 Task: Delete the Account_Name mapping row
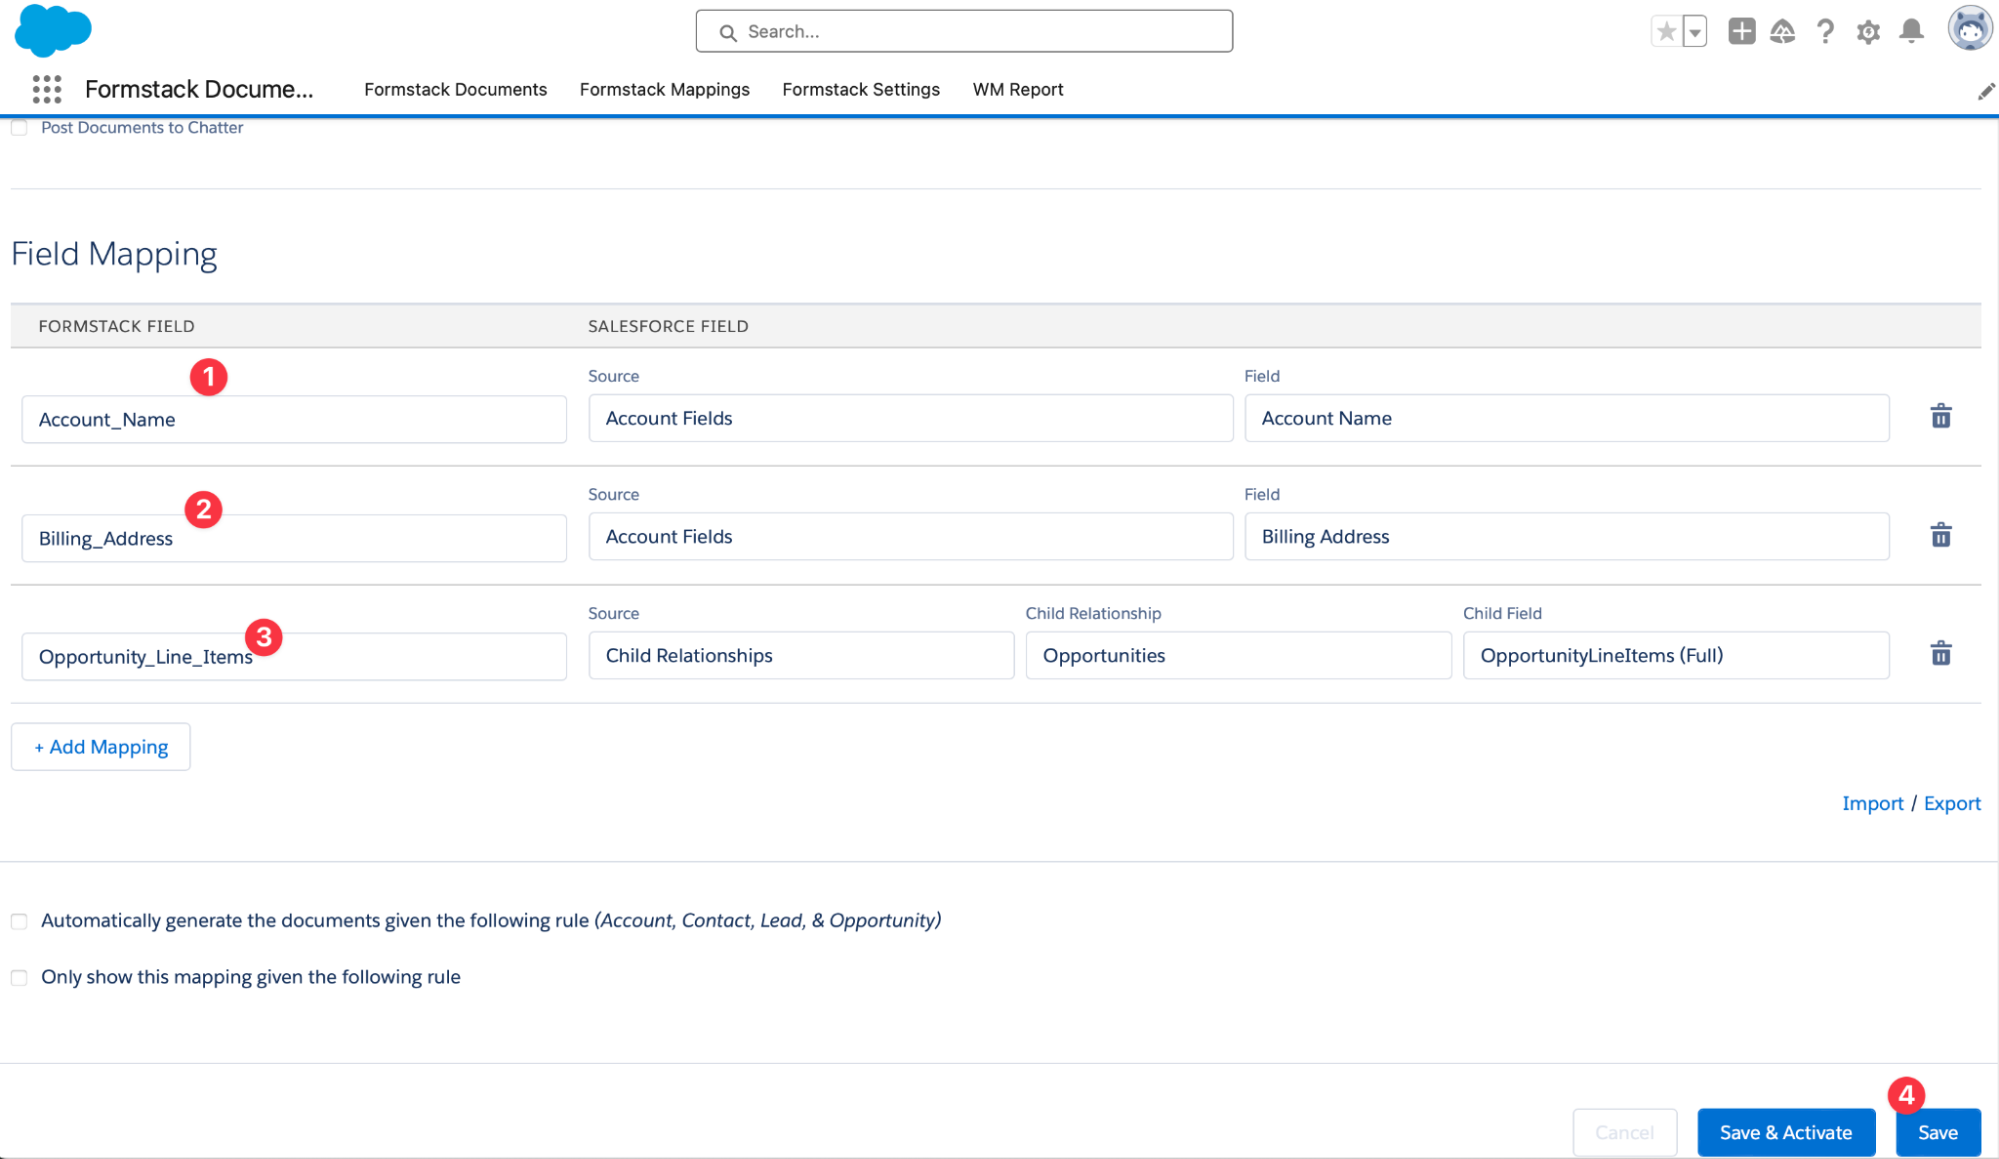tap(1940, 417)
